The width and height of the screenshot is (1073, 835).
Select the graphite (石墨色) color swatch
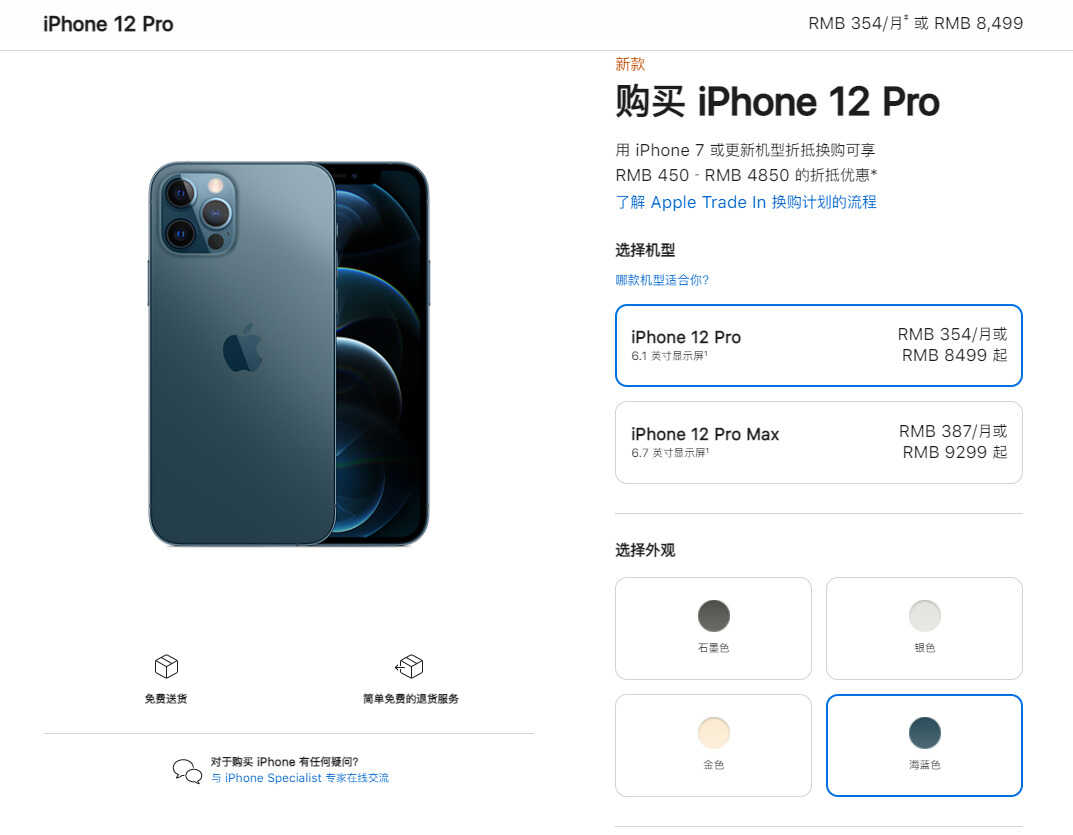point(713,628)
